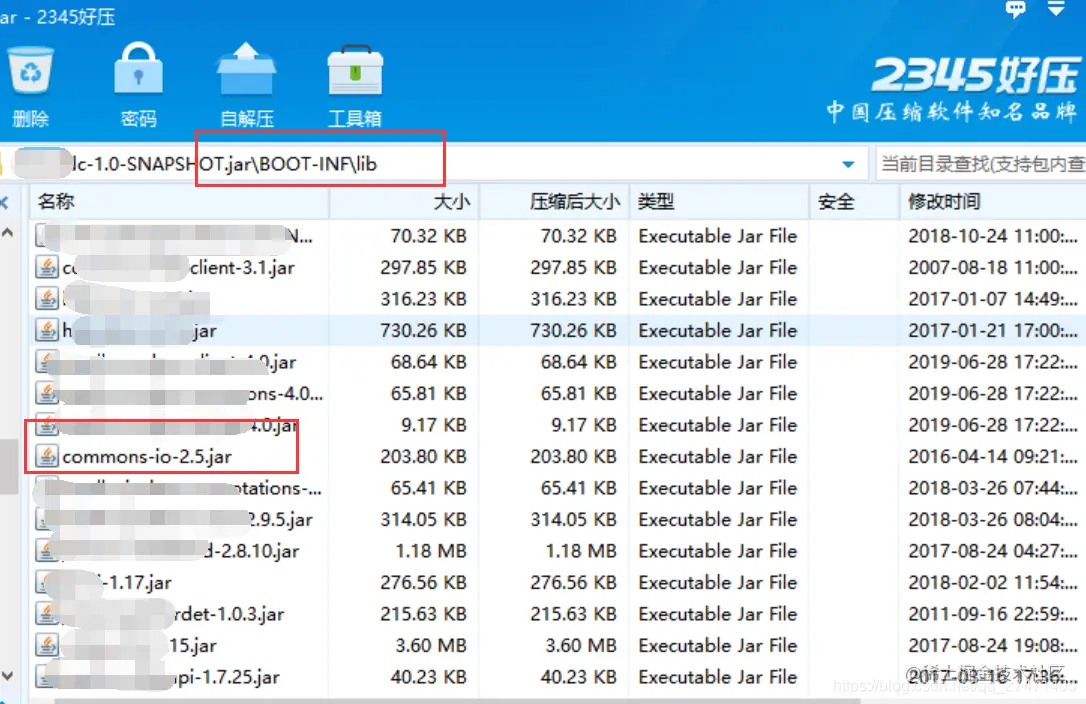Click the 70.32 KB size cell in 大小 column

point(428,236)
